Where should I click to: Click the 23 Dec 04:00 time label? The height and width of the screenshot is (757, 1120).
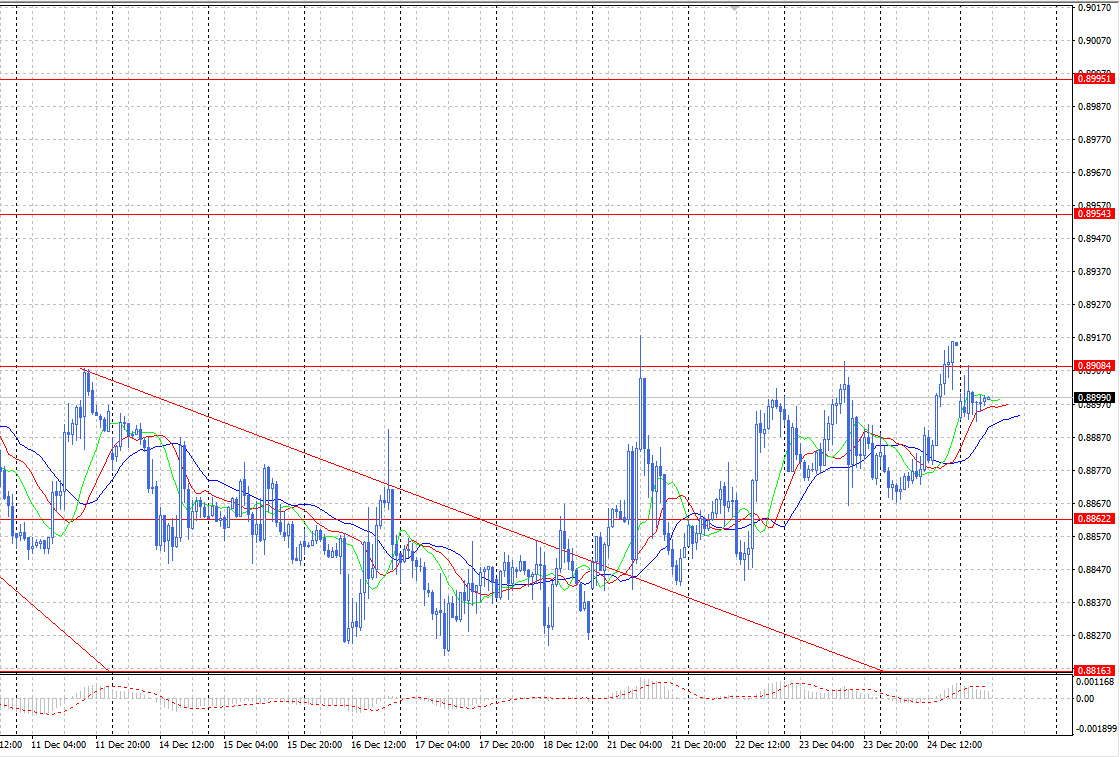point(827,745)
